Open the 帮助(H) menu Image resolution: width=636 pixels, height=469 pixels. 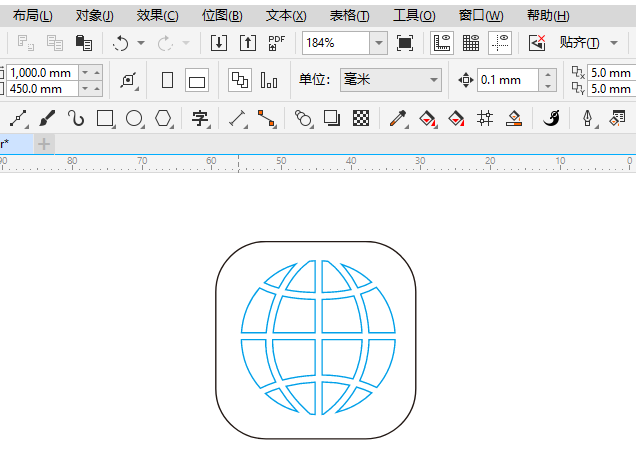click(x=548, y=16)
